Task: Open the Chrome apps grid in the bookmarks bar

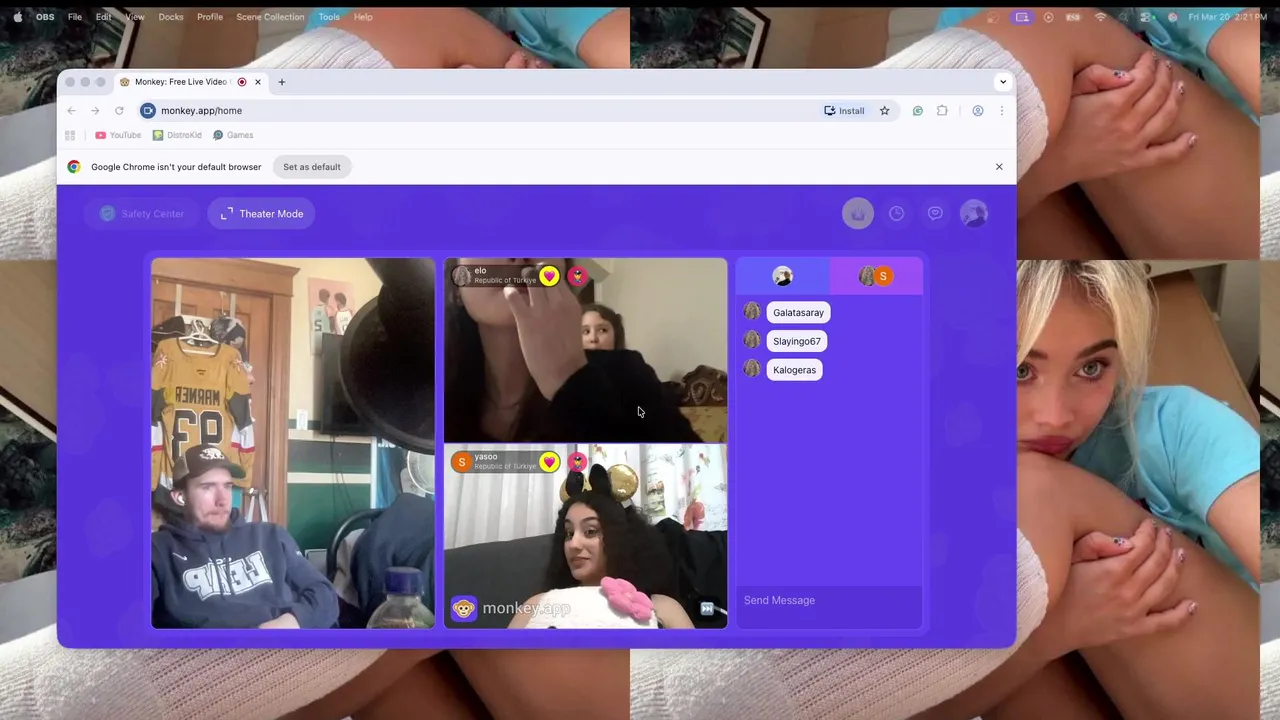Action: [x=70, y=135]
